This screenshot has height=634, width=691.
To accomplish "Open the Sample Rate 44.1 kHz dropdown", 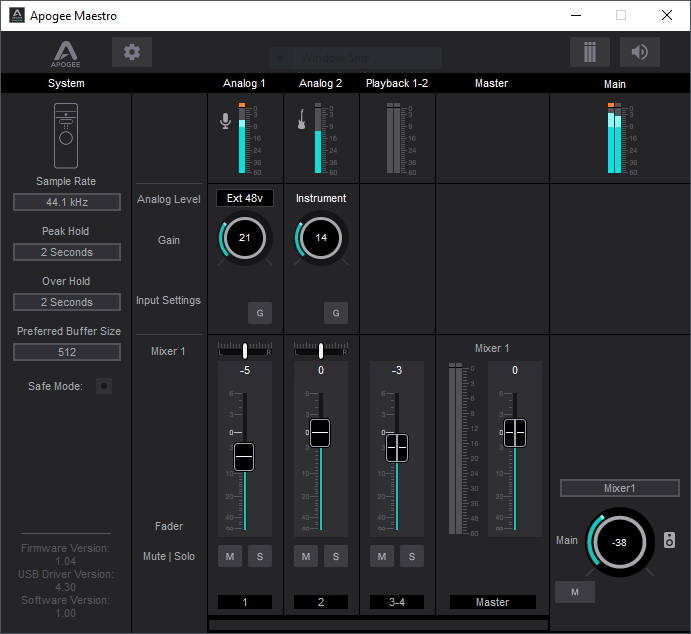I will [66, 202].
